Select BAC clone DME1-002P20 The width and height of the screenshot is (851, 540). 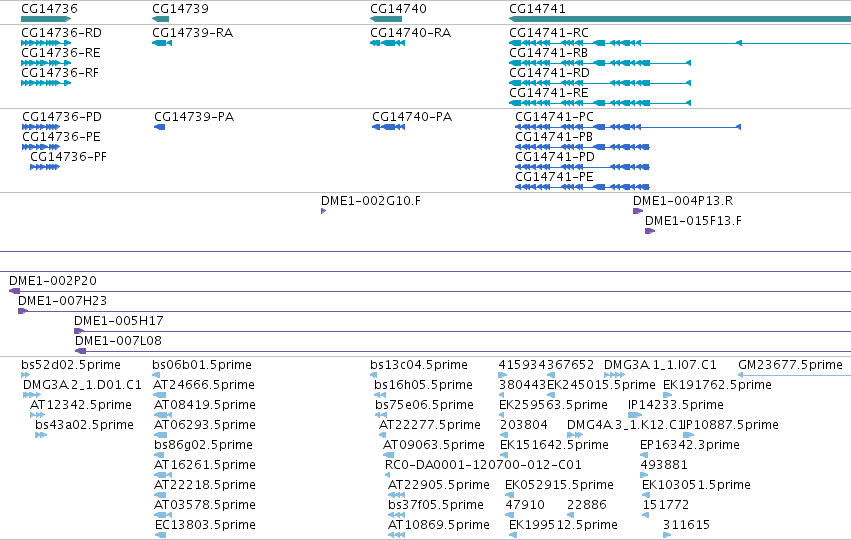pyautogui.click(x=53, y=281)
